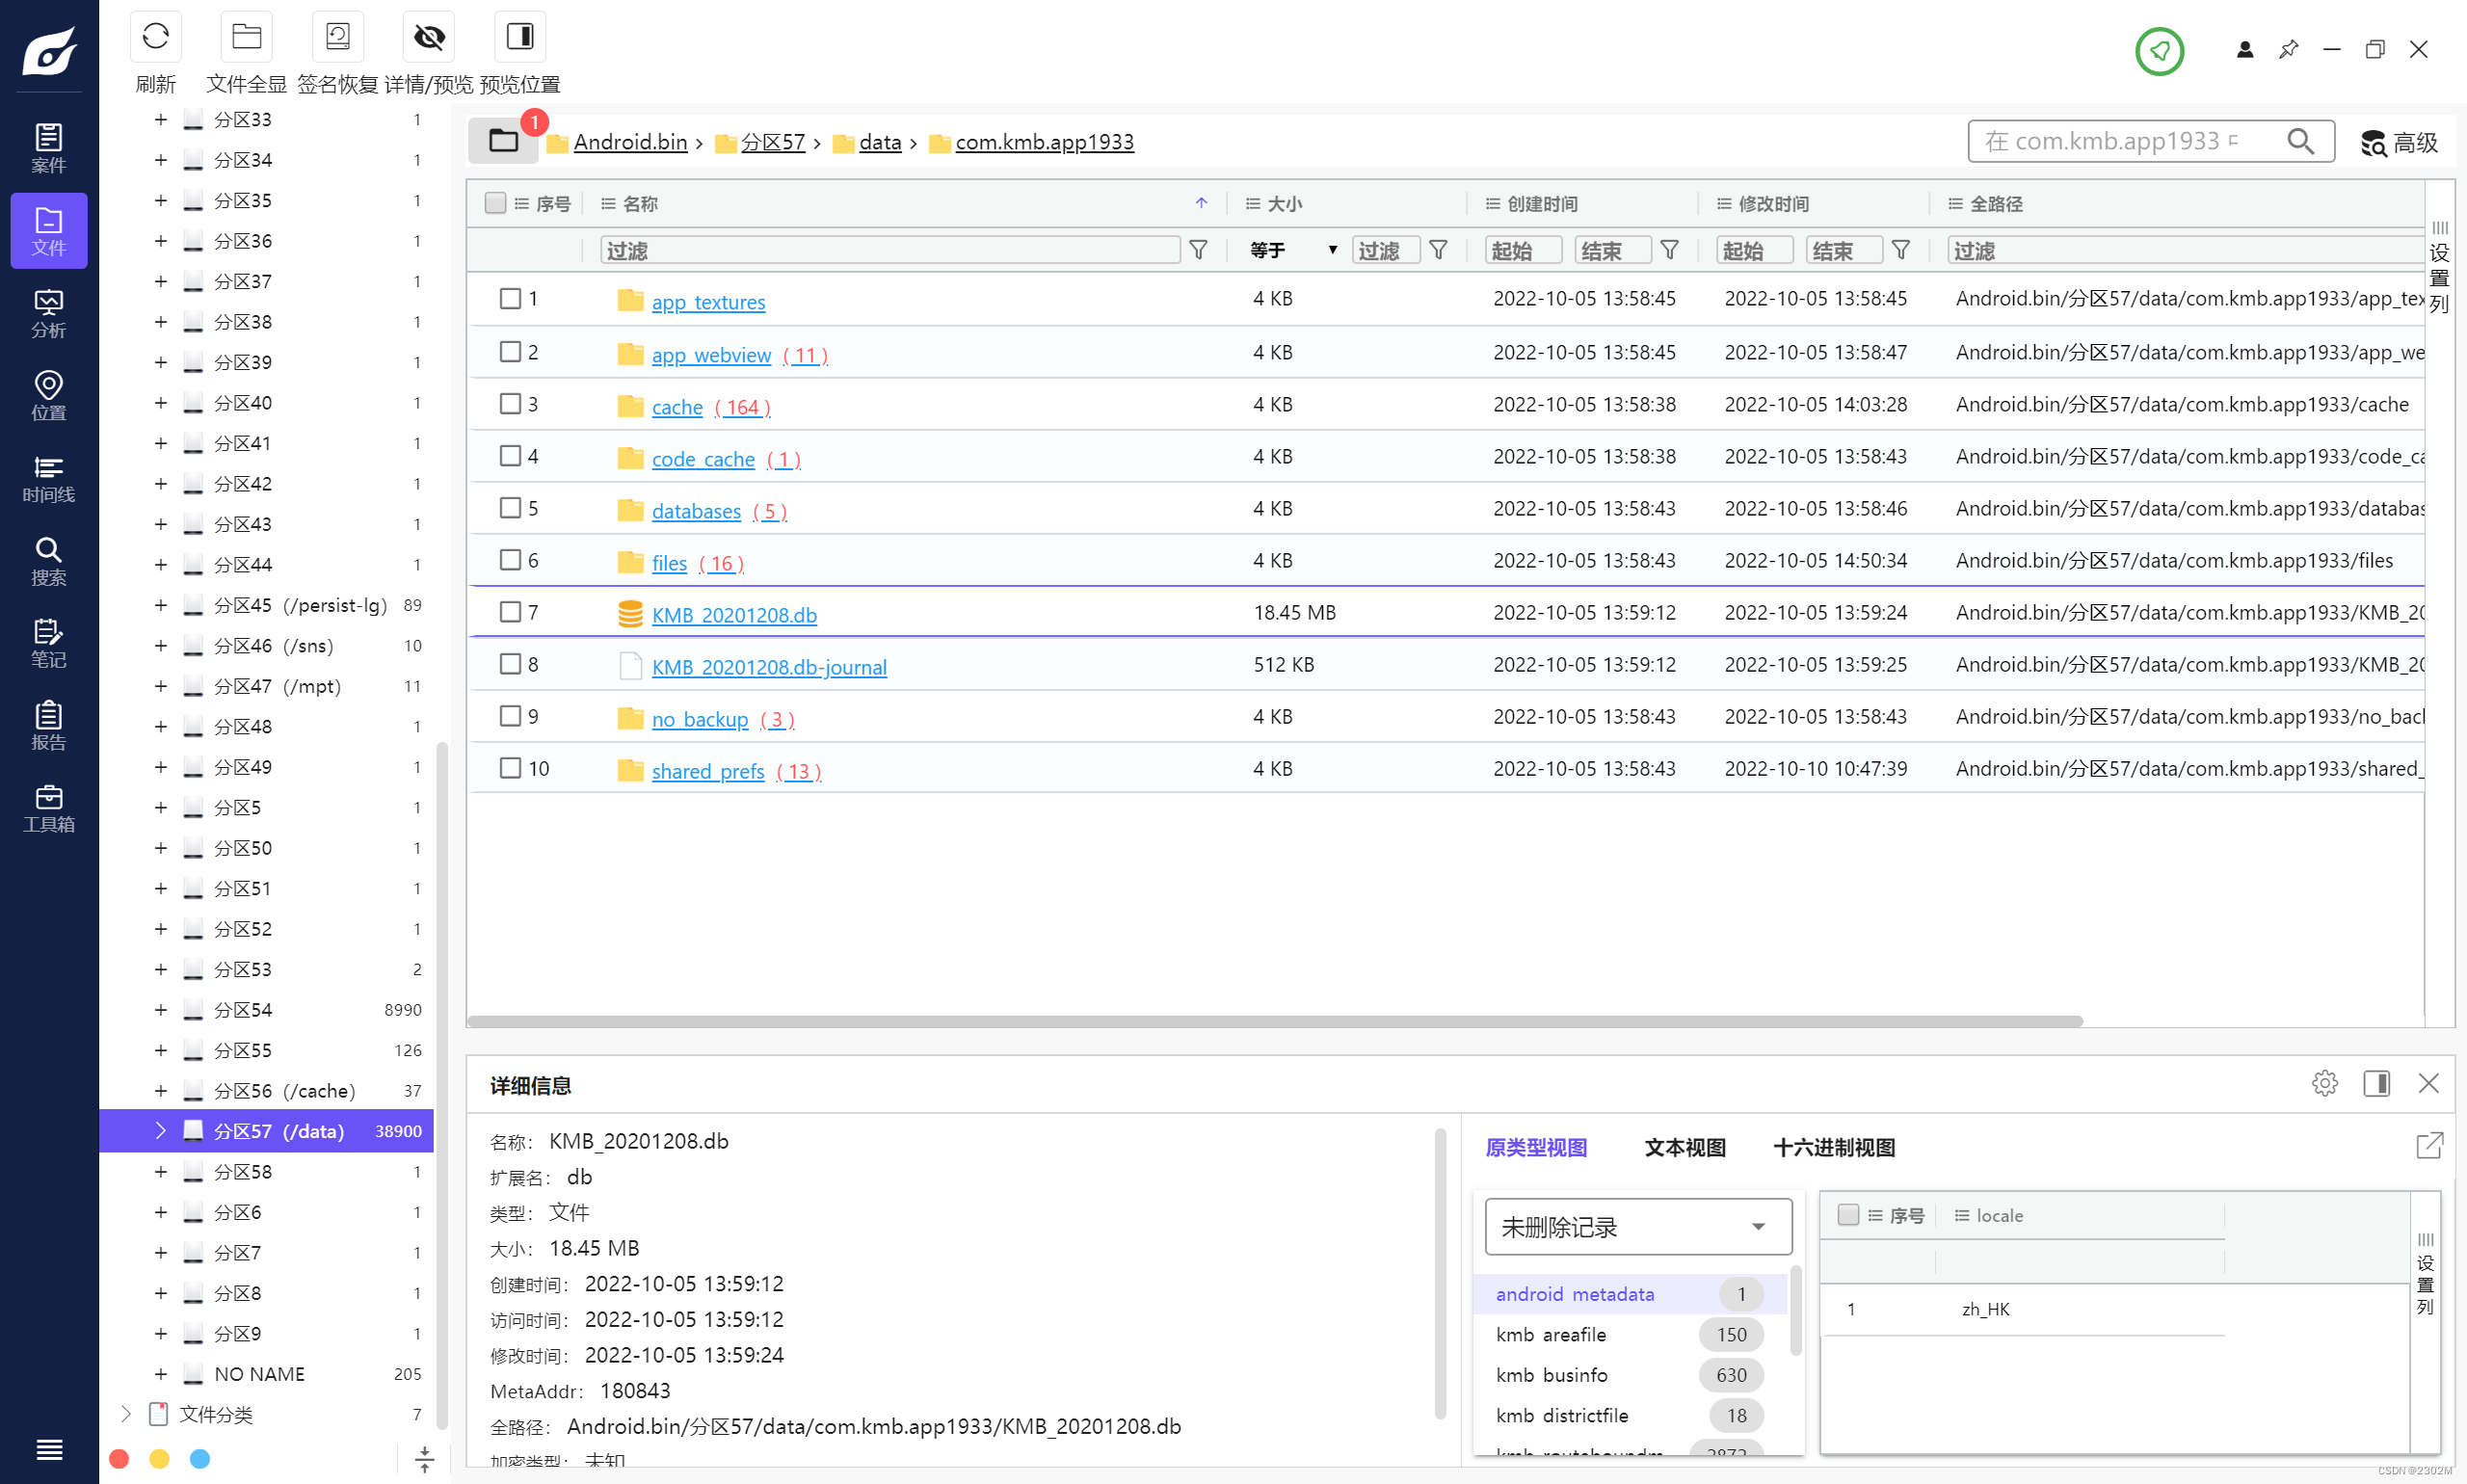Image resolution: width=2467 pixels, height=1484 pixels.
Task: Open the files folder link
Action: (x=669, y=563)
